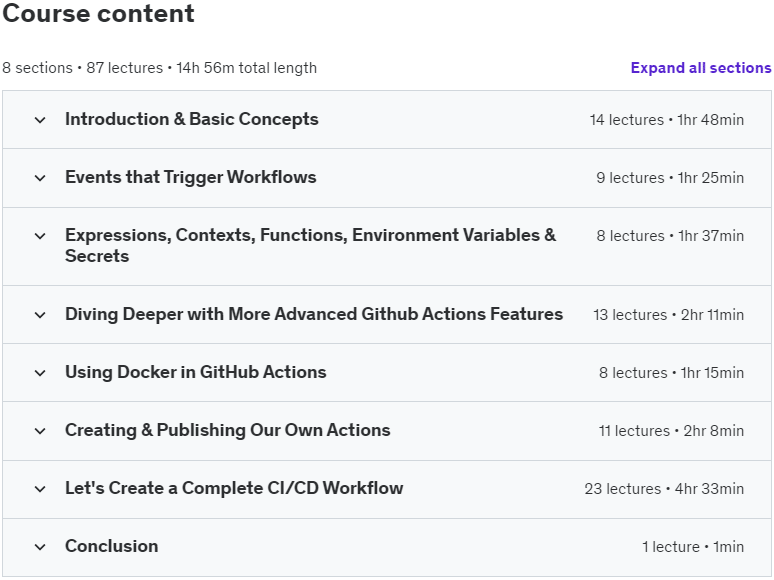Click the 1 lecture • 1min text
Viewport: 774px width, 580px height.
coord(693,547)
